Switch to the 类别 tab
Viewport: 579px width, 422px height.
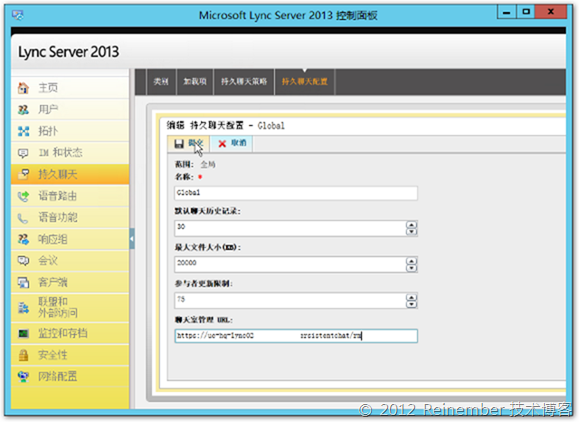161,82
